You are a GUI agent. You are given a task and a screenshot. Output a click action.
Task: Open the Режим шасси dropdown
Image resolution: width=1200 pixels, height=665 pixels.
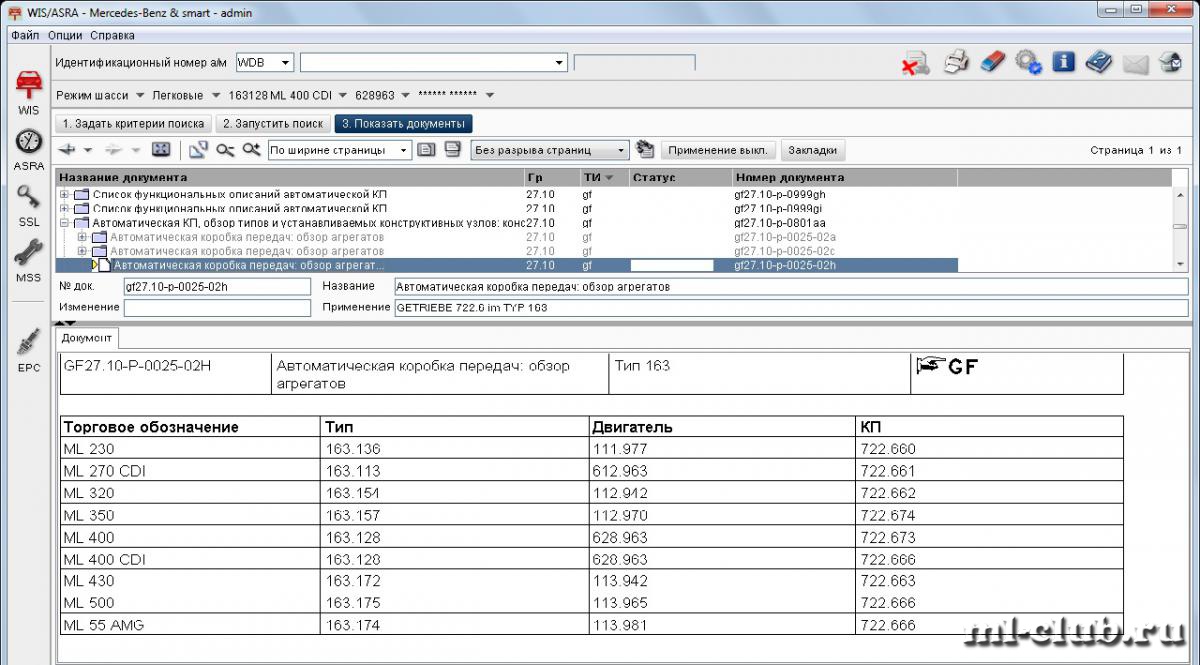pyautogui.click(x=138, y=96)
